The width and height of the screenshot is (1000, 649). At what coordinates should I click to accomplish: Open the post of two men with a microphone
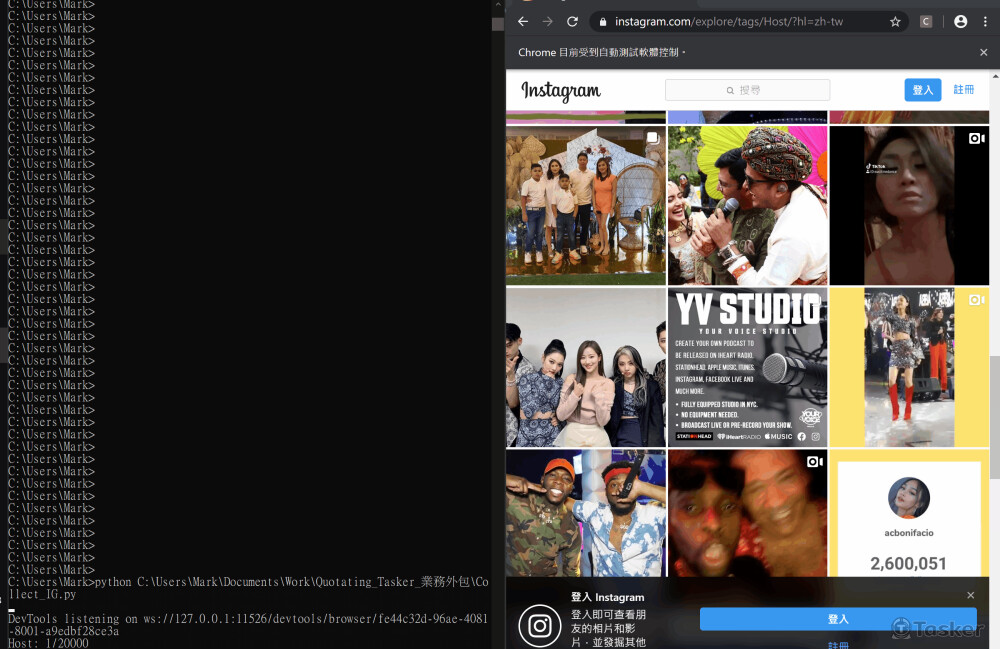(585, 513)
